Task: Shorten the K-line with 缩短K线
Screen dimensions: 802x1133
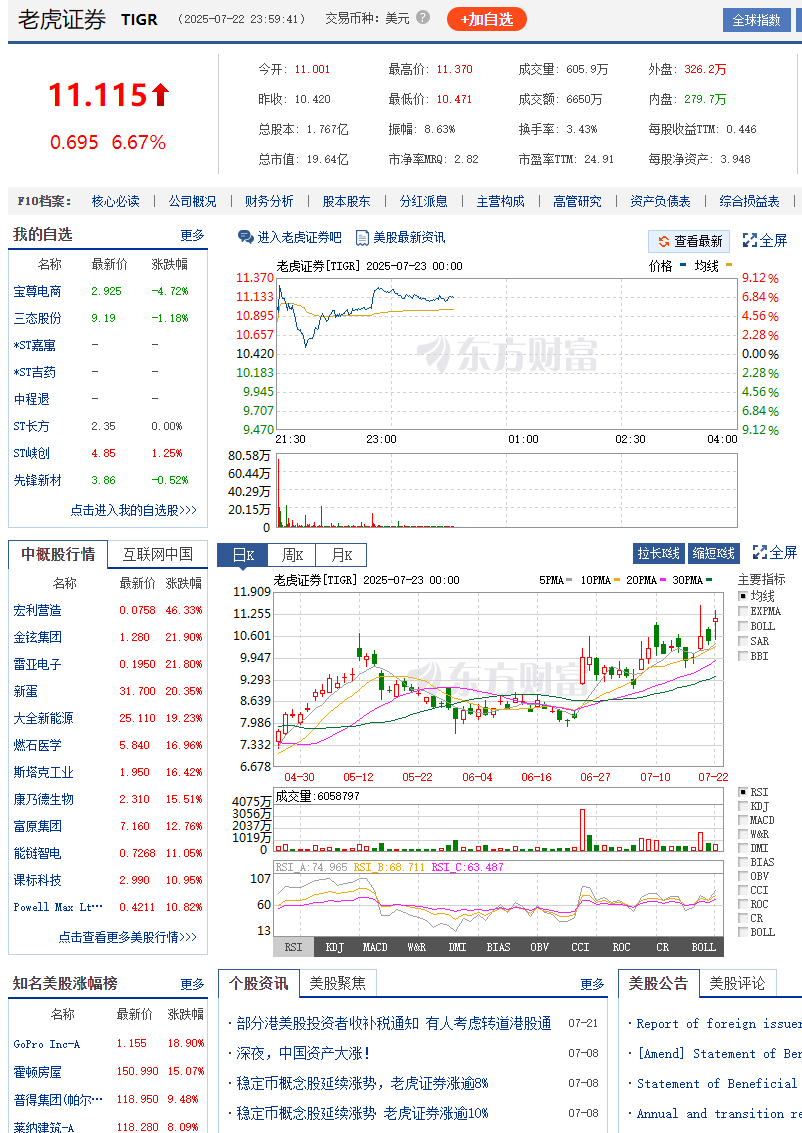Action: click(714, 553)
